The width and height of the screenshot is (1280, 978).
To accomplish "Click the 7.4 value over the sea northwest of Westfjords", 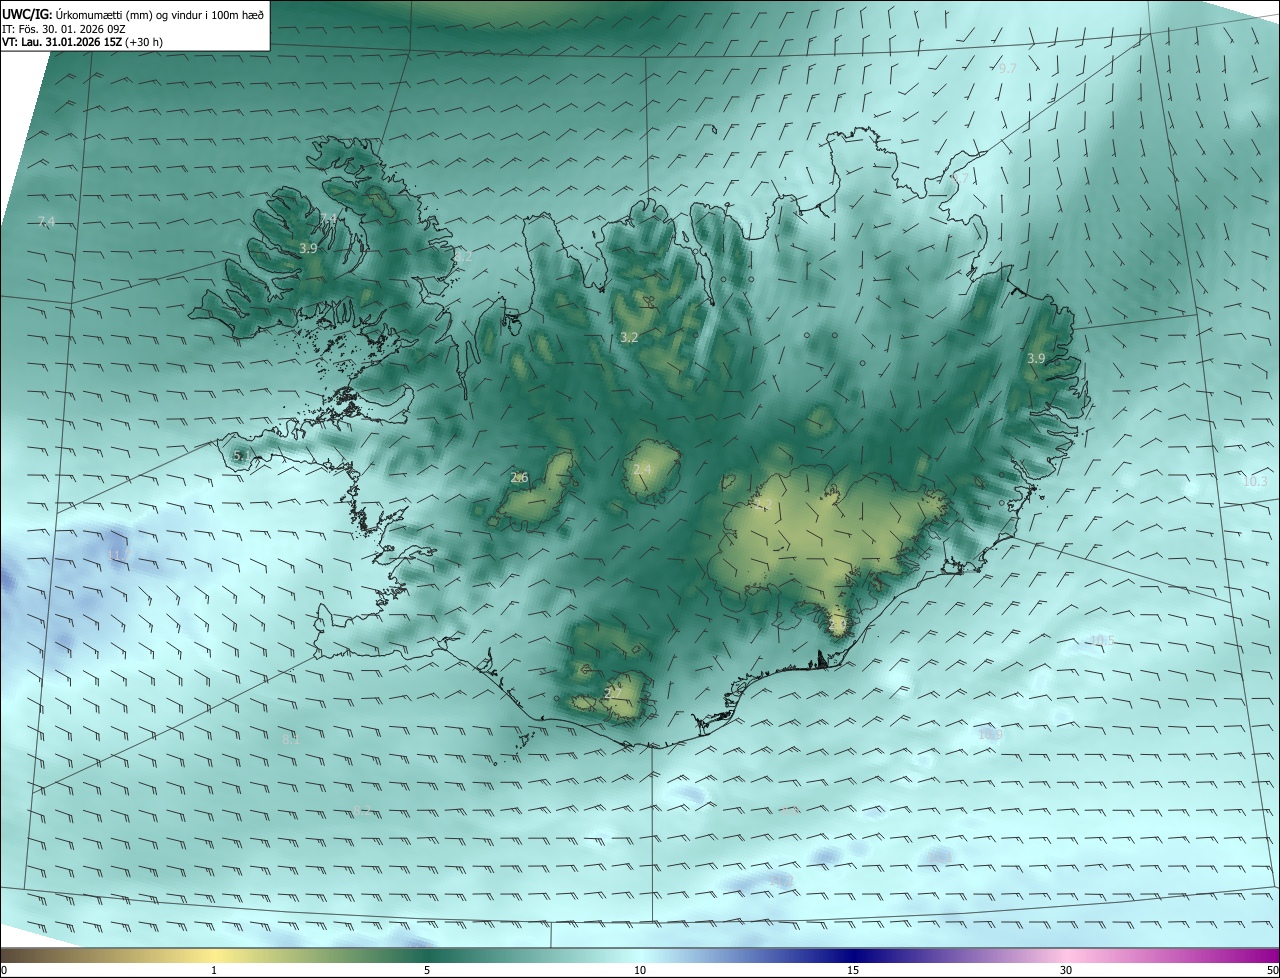I will [46, 221].
